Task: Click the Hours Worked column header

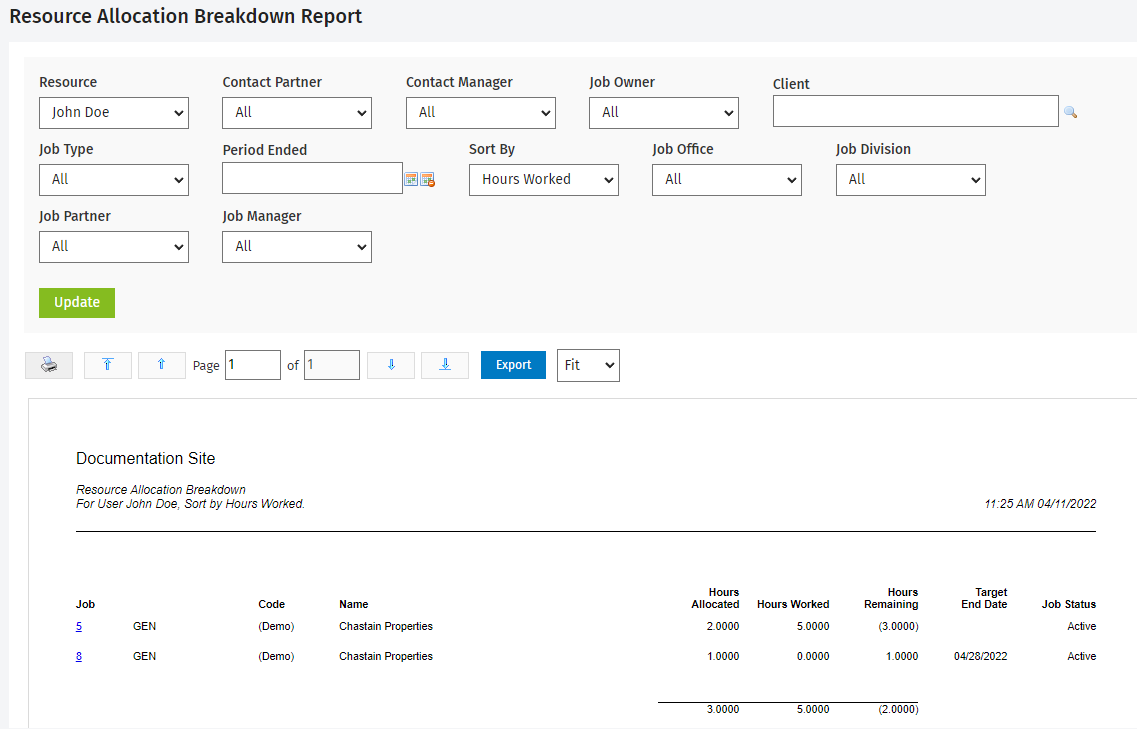Action: (x=793, y=604)
